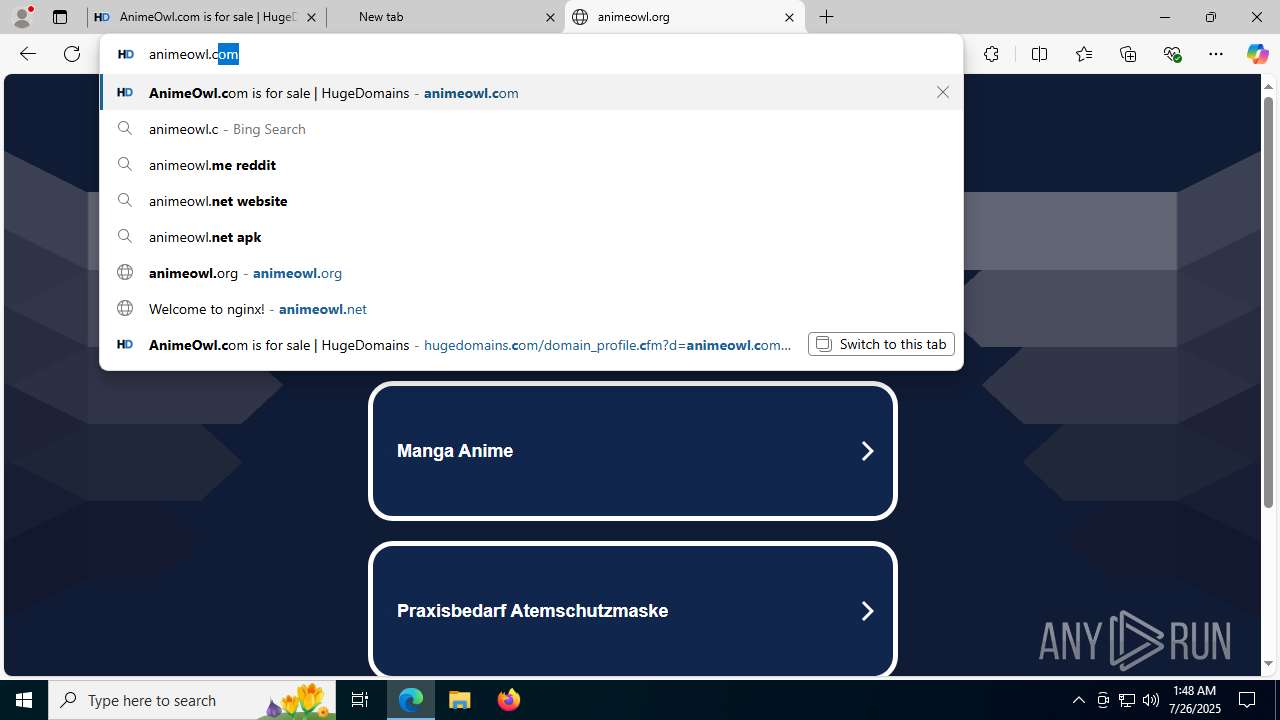Open Browser essentials heart icon

[1172, 54]
